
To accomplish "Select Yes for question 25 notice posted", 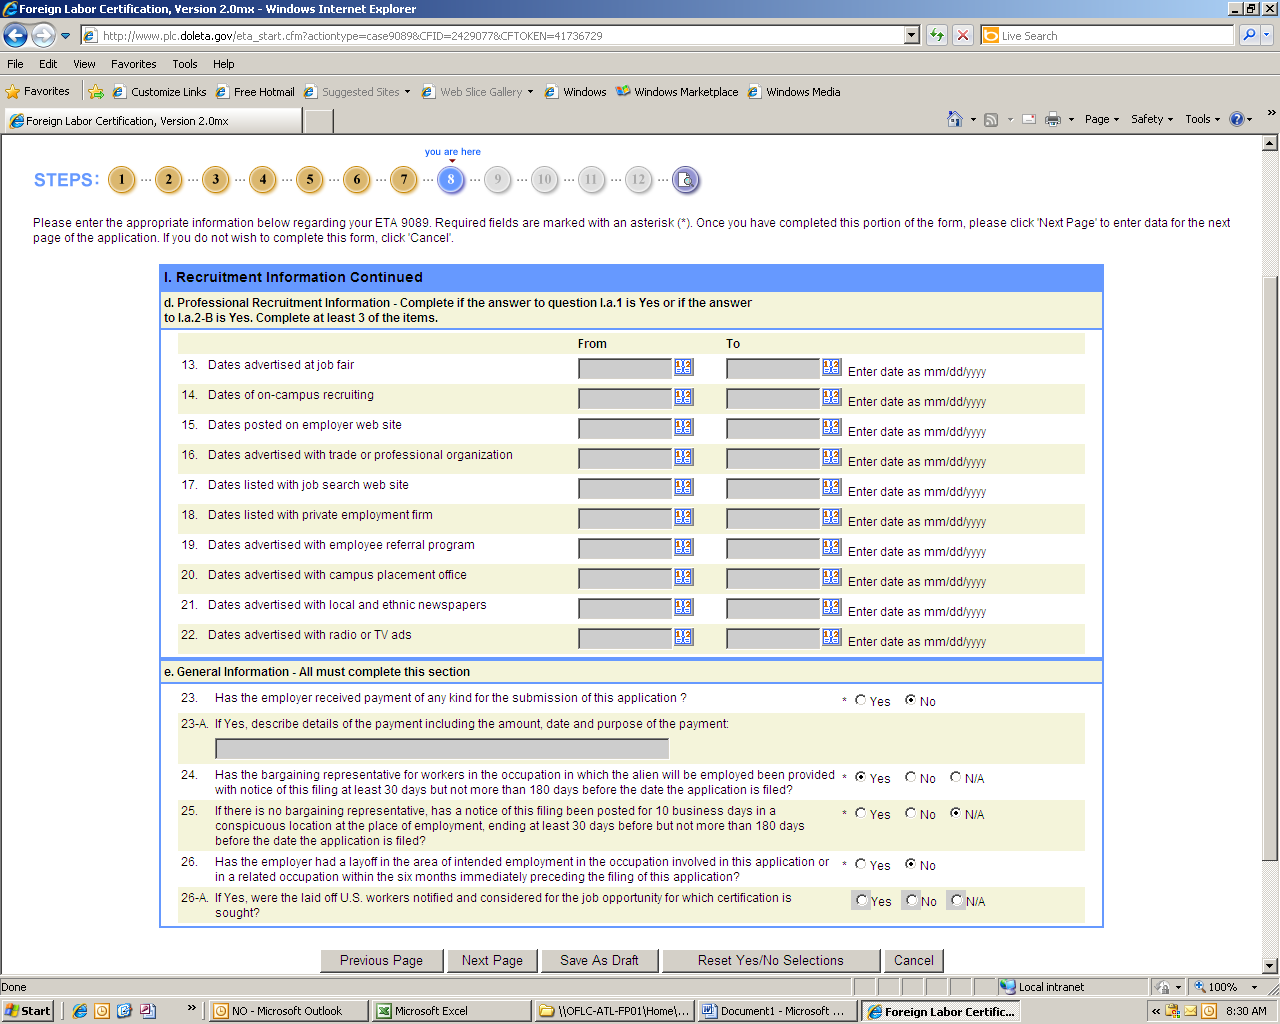I will click(861, 813).
